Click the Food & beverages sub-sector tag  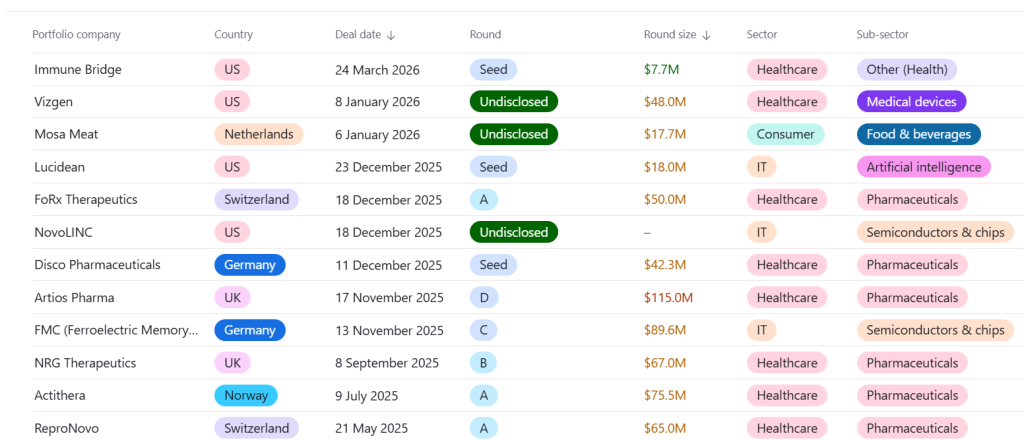(918, 134)
